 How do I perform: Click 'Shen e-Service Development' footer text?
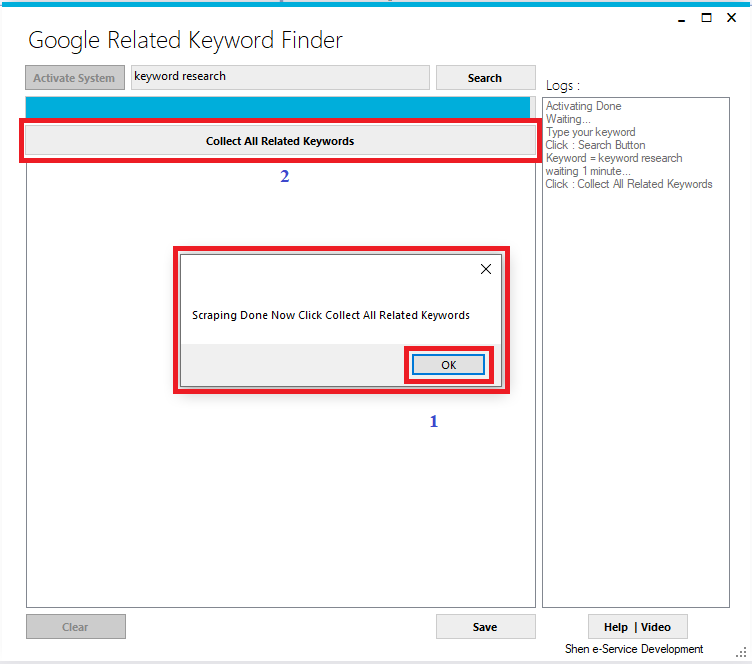tap(634, 649)
